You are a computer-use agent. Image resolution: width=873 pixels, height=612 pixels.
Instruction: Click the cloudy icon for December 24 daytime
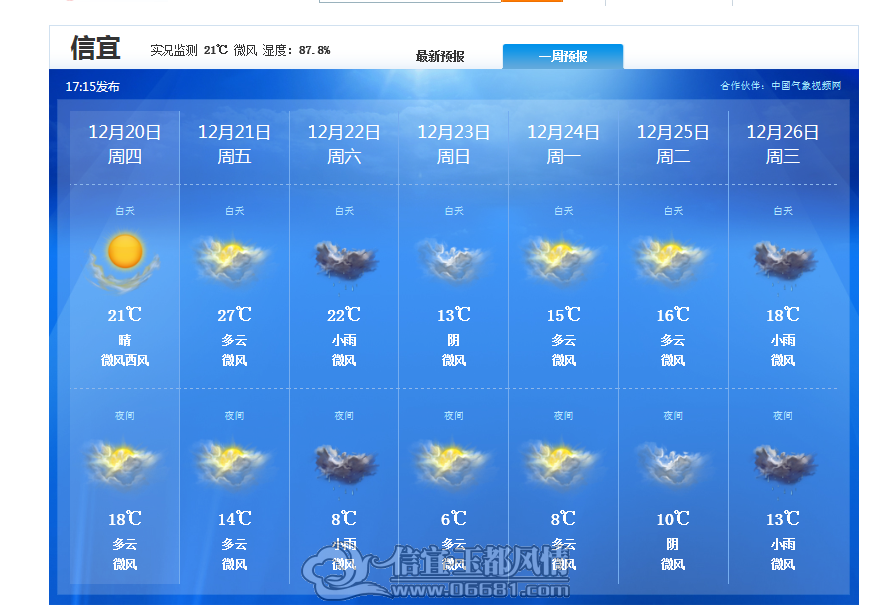click(x=561, y=260)
